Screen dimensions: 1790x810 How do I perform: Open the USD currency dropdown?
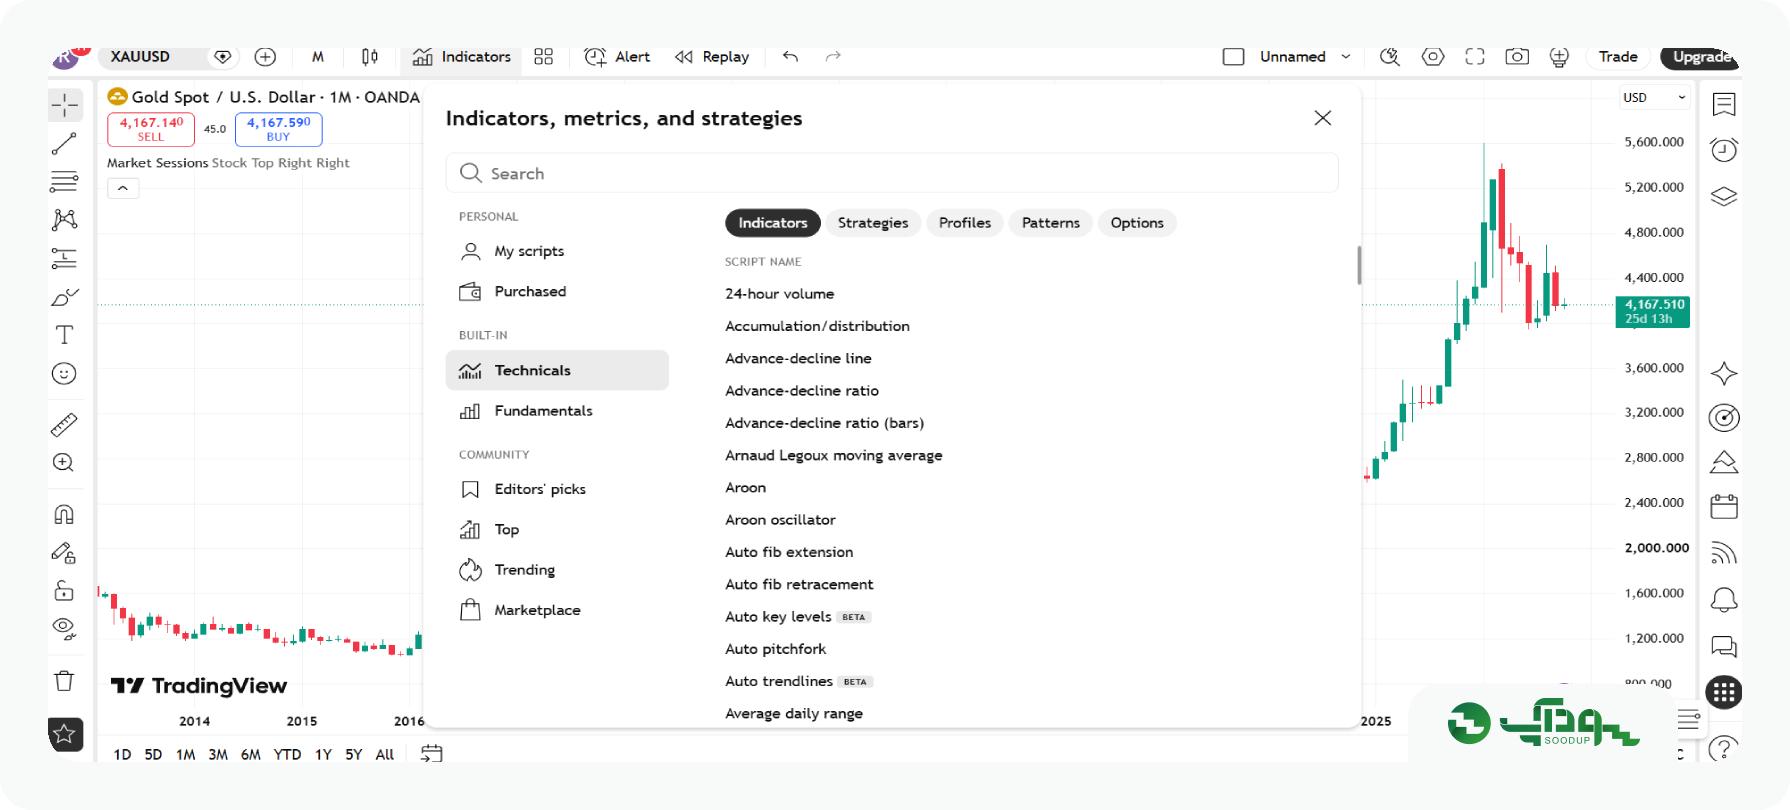click(1654, 98)
